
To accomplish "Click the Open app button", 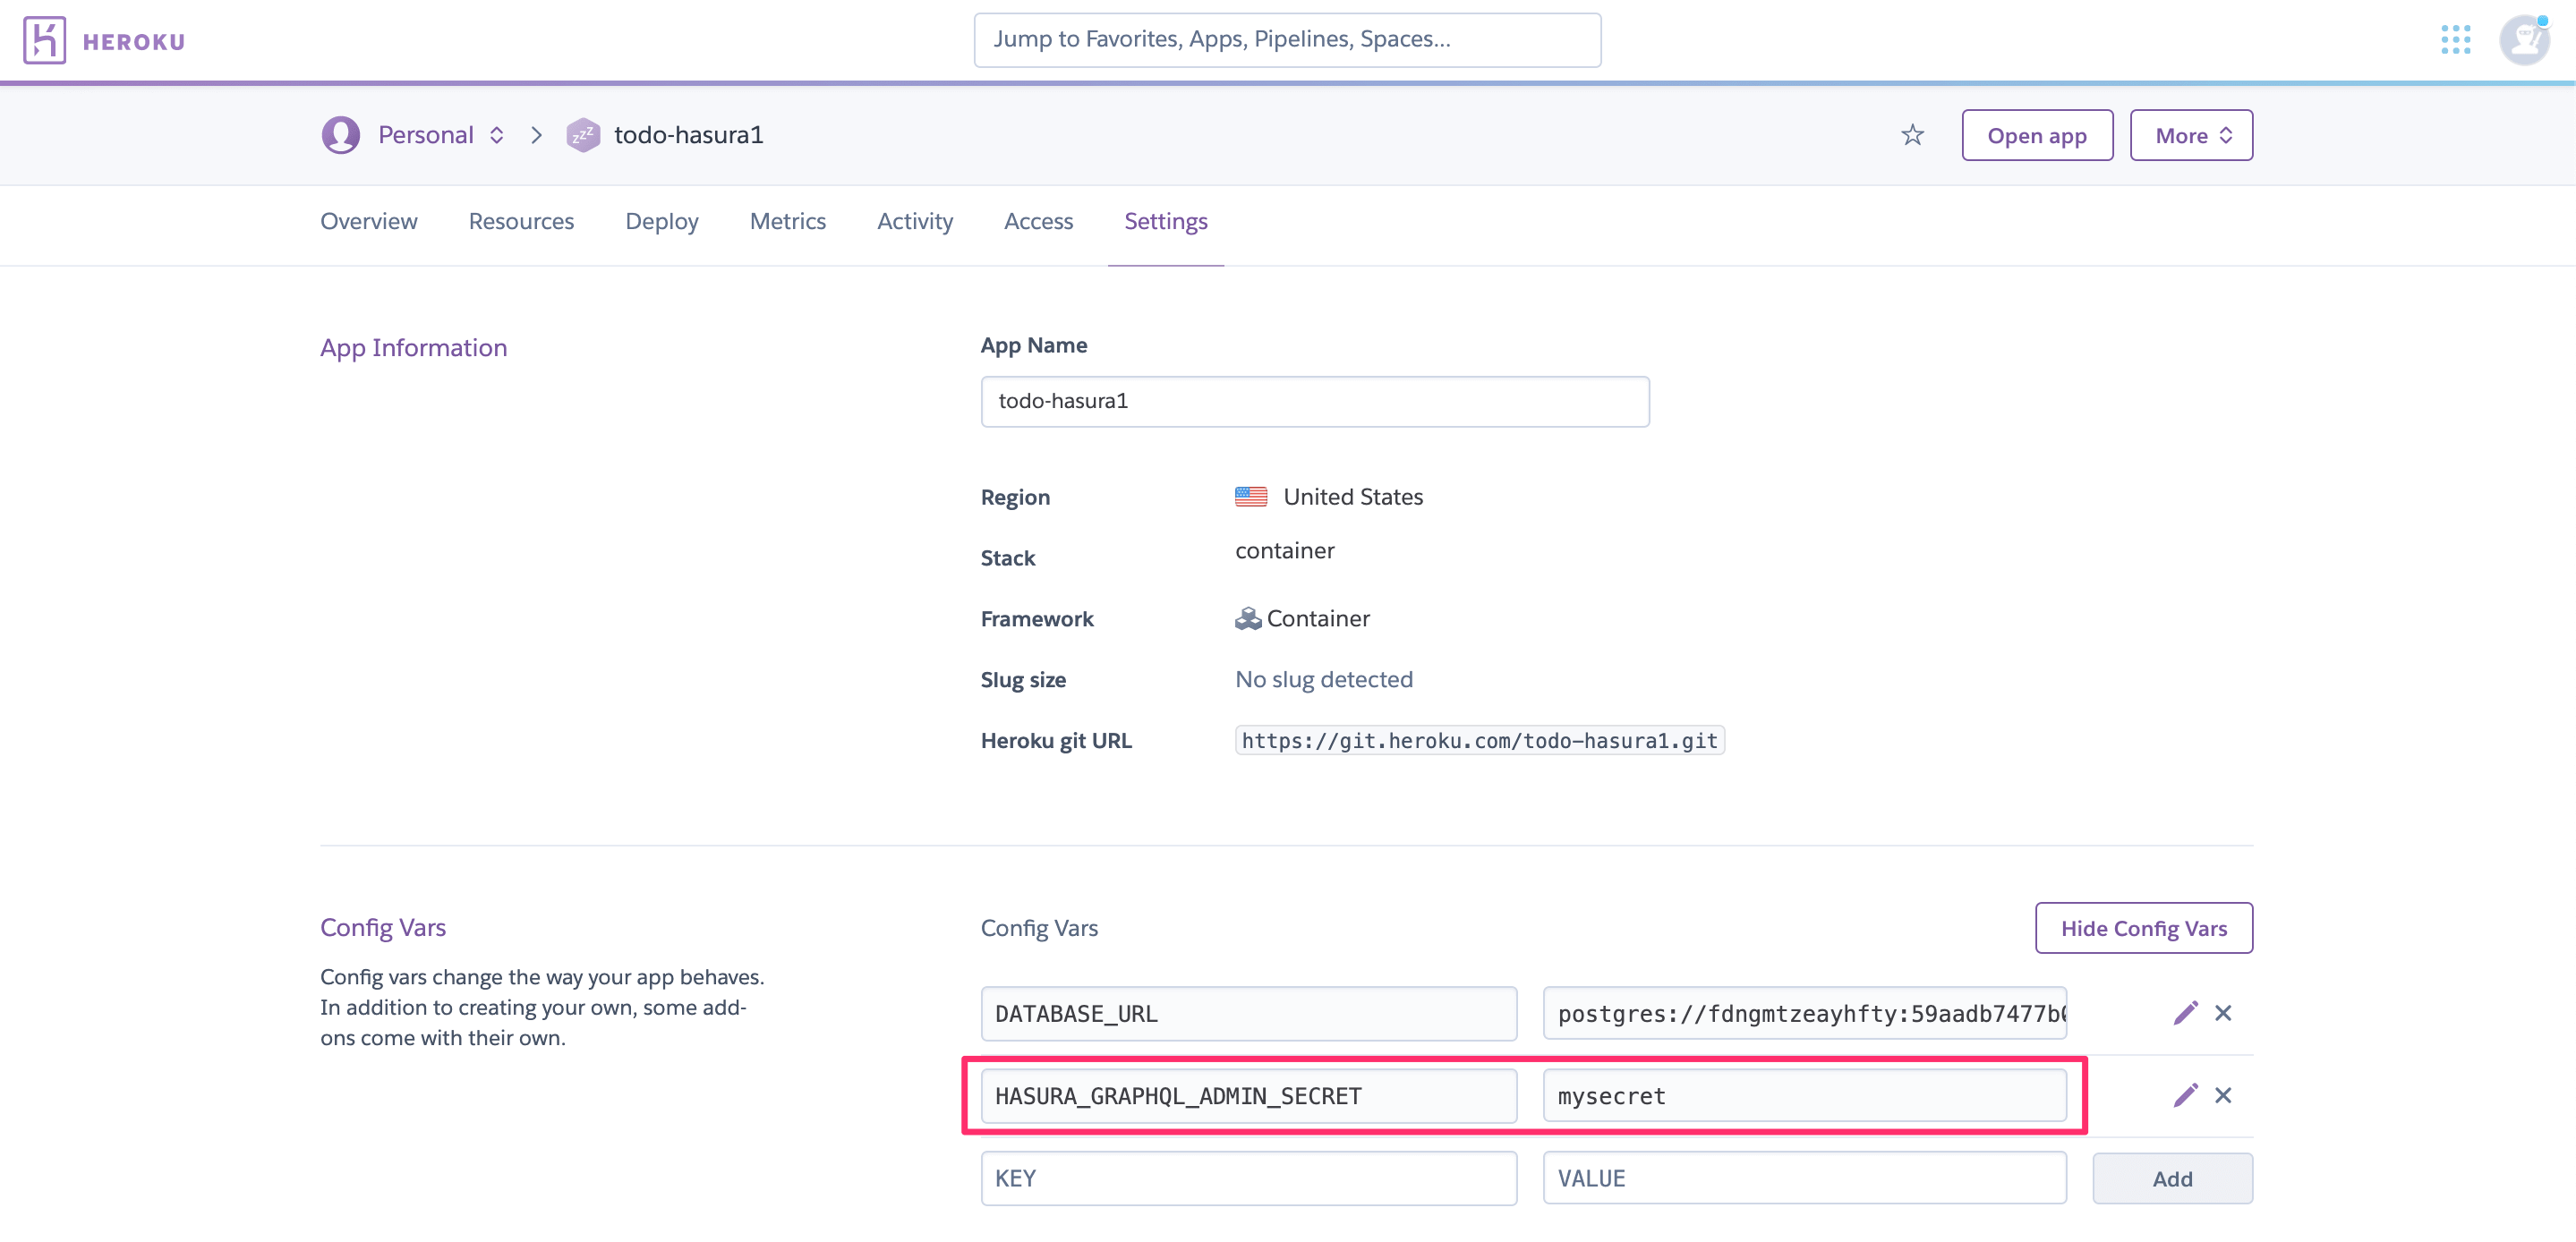I will [2036, 135].
